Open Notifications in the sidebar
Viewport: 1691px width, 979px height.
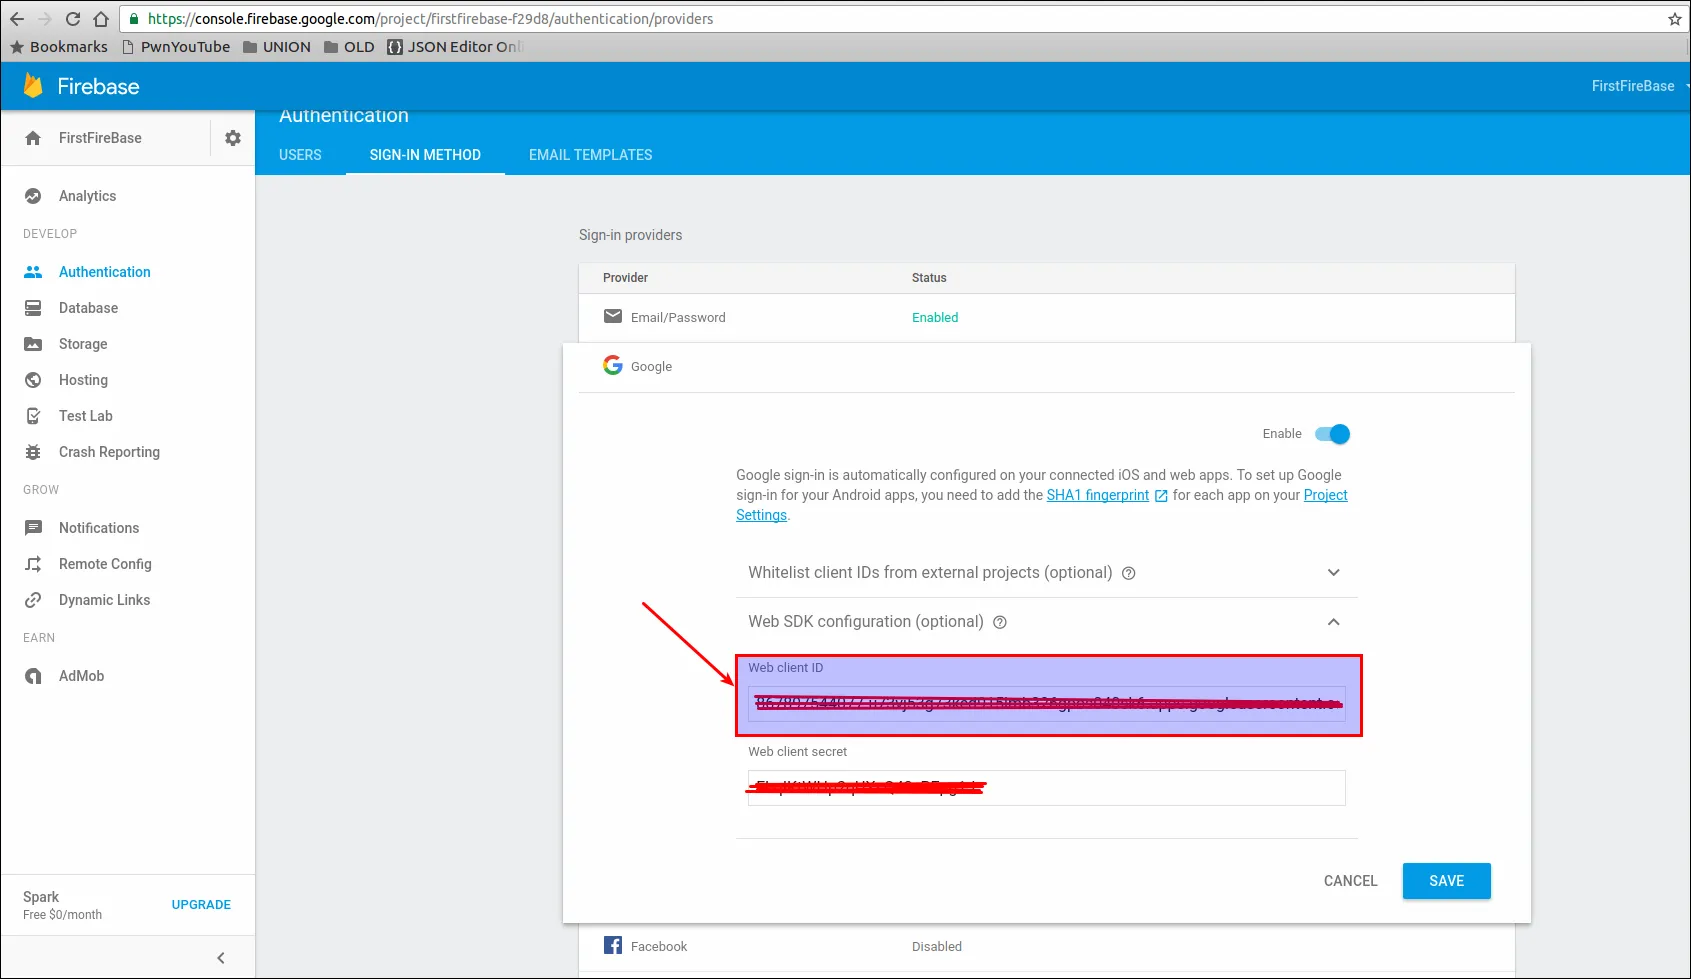[x=99, y=528]
